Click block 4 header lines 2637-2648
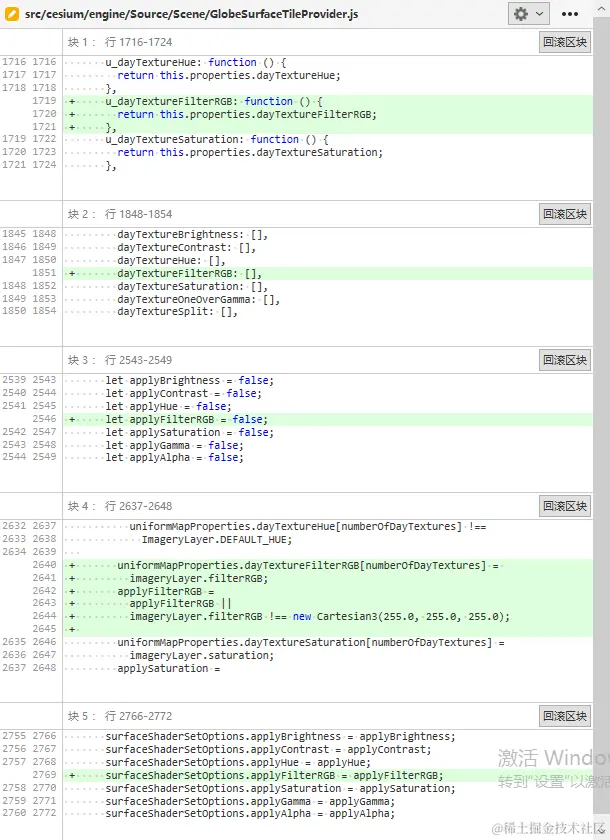Image resolution: width=610 pixels, height=840 pixels. (120, 506)
